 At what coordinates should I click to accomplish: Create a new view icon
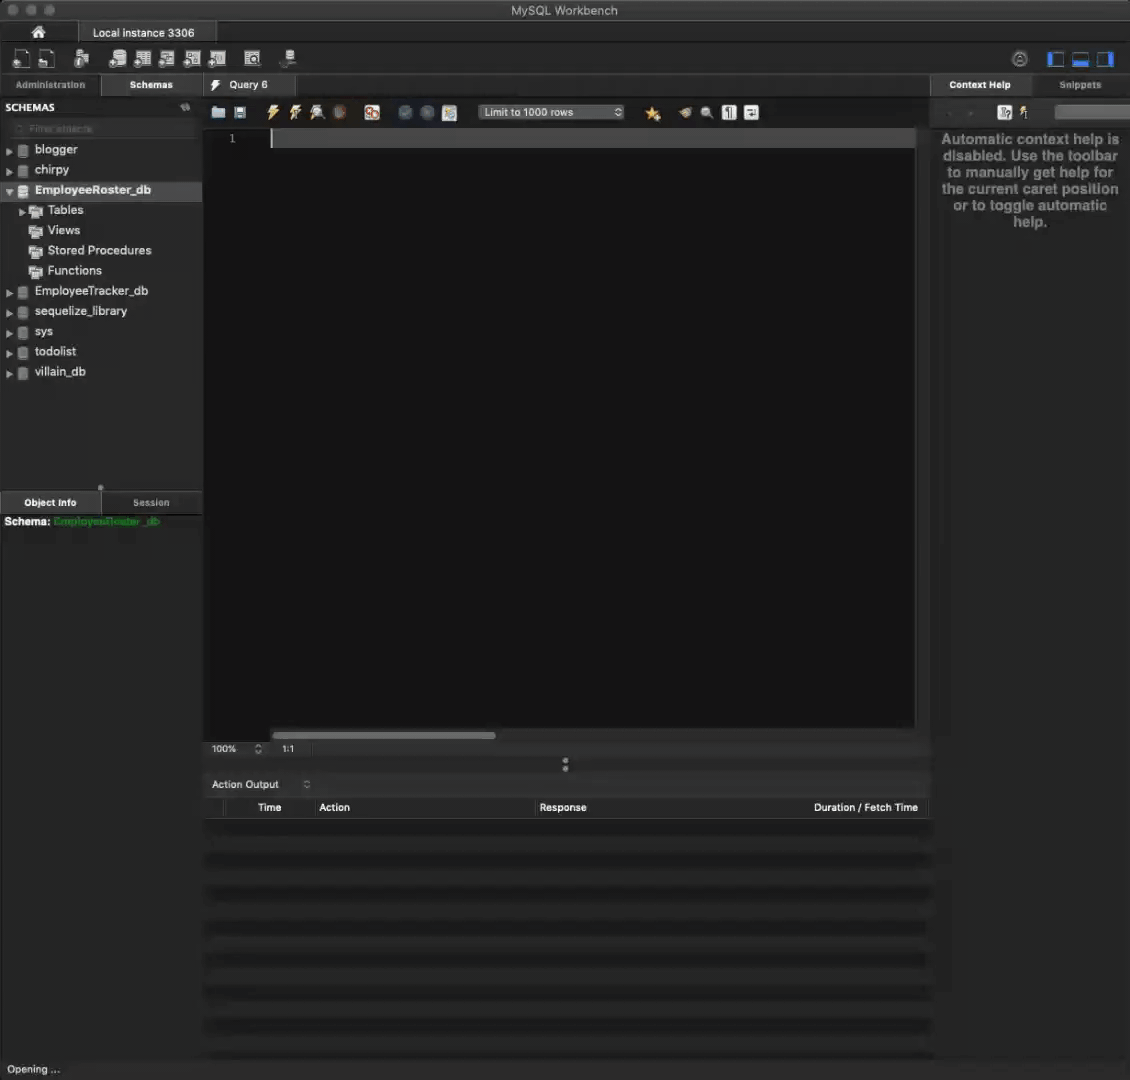[x=166, y=58]
